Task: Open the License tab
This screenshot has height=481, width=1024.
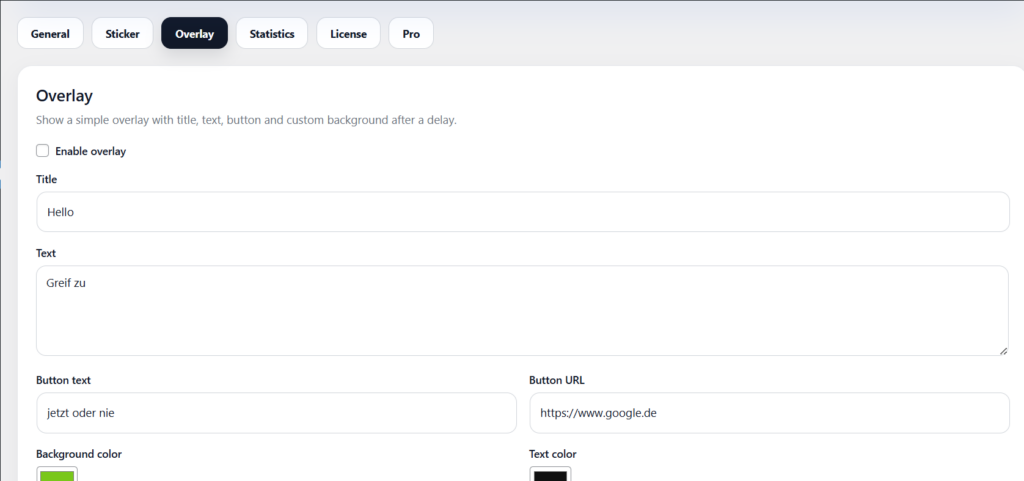Action: coord(348,33)
